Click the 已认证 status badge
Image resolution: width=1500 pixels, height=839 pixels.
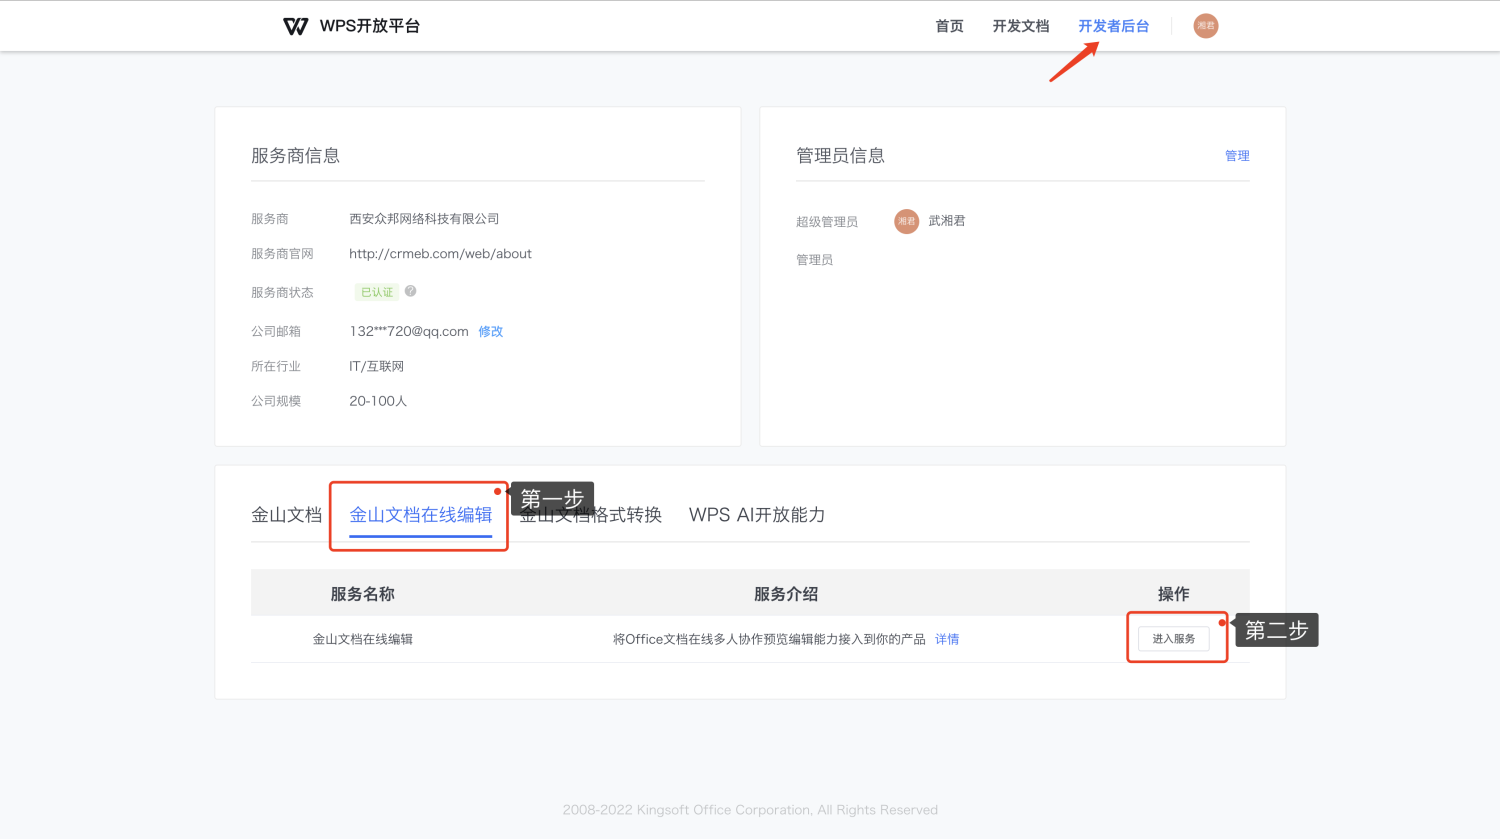coord(377,292)
